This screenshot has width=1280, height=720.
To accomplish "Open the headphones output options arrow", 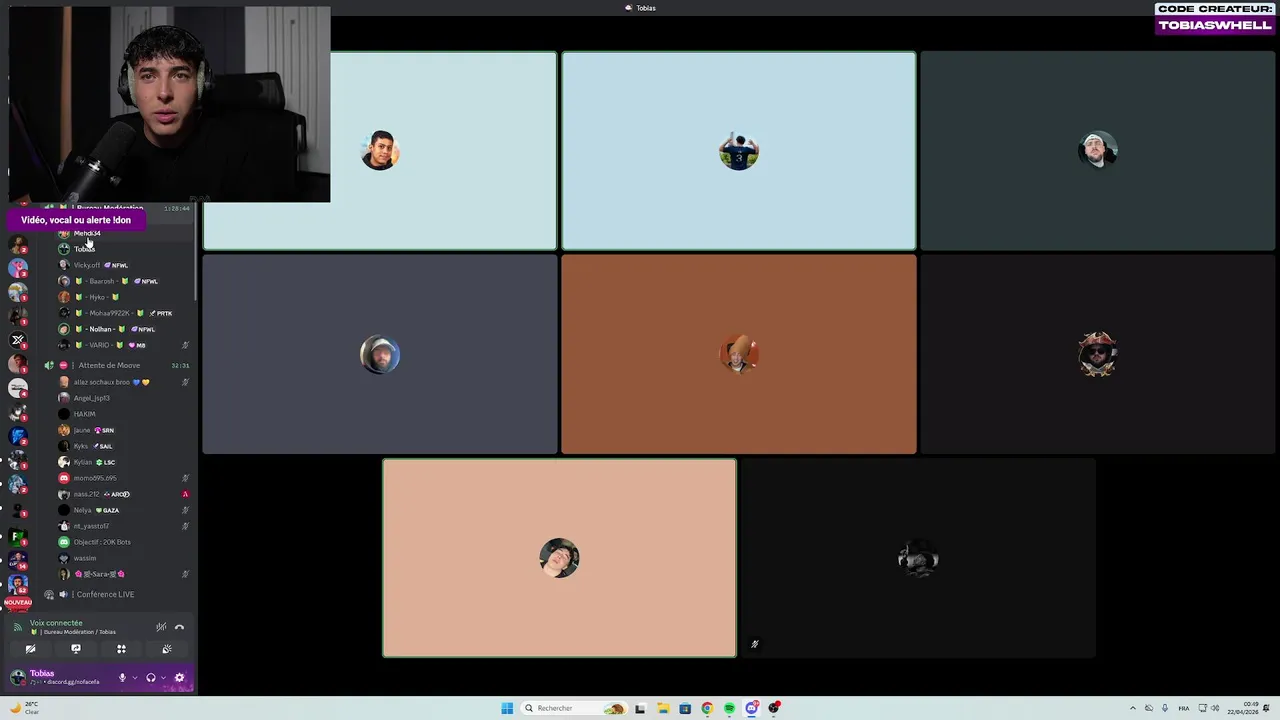I will pos(163,677).
